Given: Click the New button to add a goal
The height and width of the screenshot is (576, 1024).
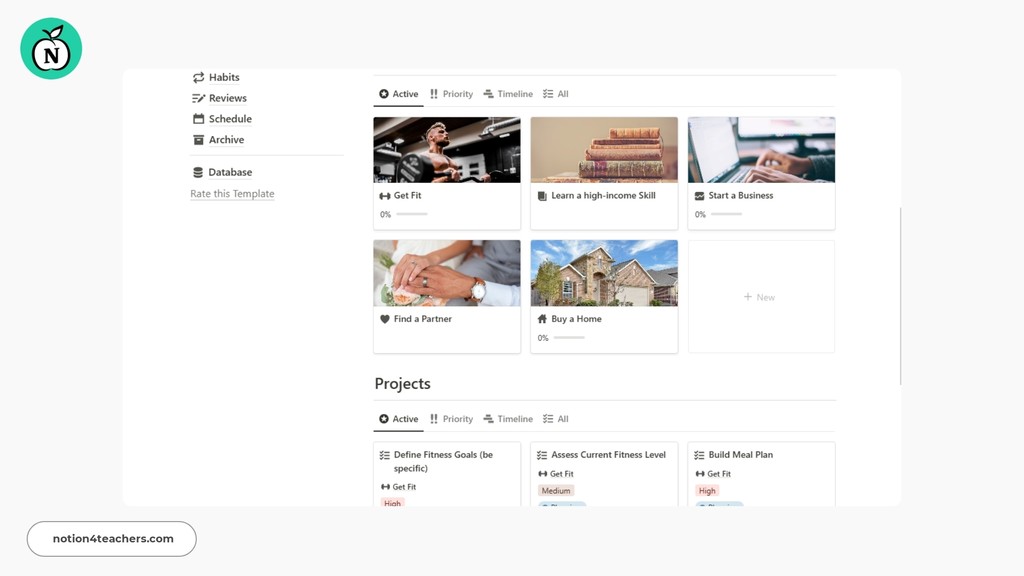Looking at the screenshot, I should [x=760, y=297].
